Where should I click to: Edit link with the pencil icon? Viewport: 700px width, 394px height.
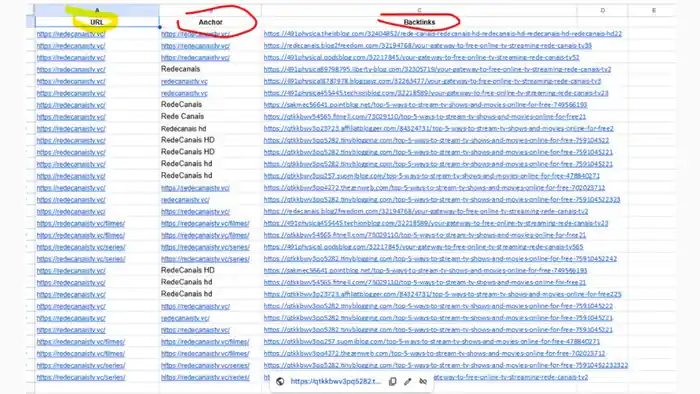click(x=408, y=382)
